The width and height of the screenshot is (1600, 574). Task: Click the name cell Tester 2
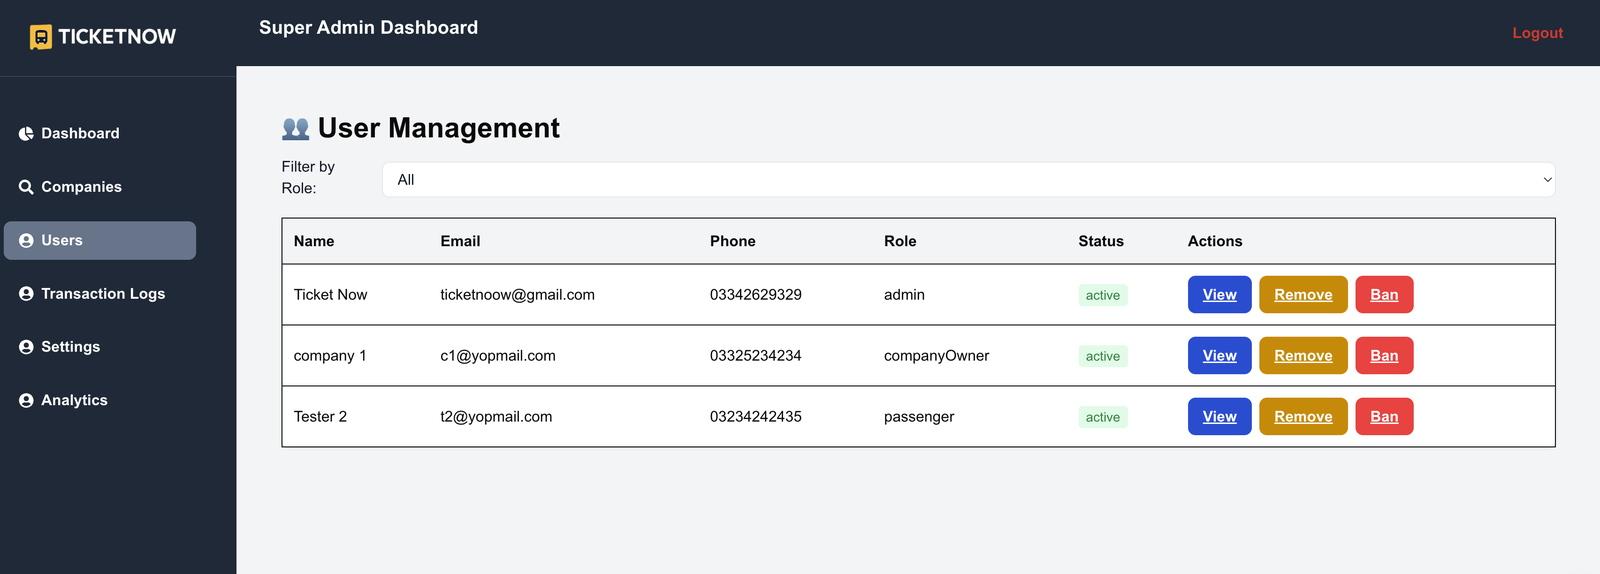[x=320, y=417]
